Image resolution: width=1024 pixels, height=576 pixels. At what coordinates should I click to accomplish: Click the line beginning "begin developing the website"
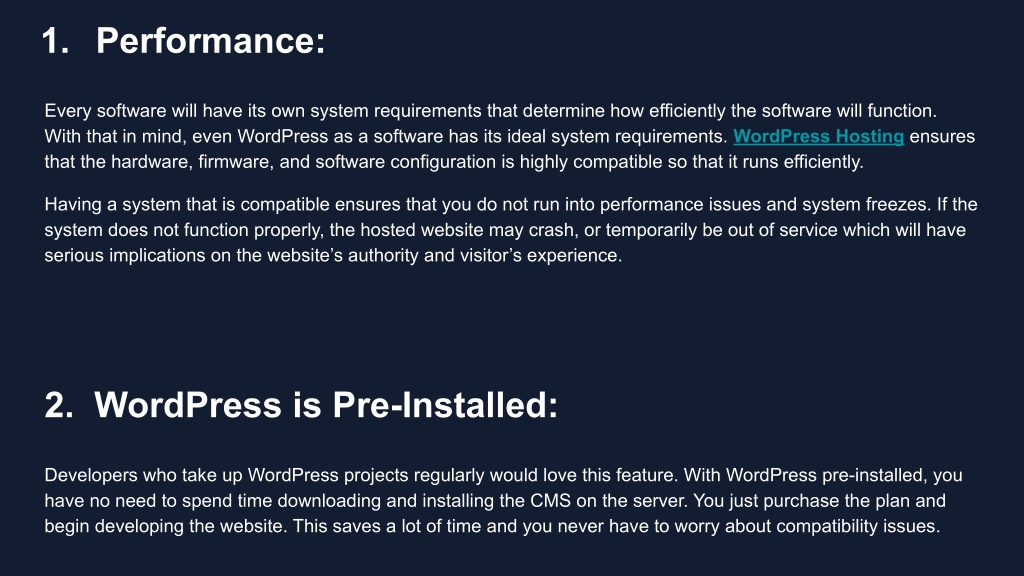pyautogui.click(x=492, y=526)
